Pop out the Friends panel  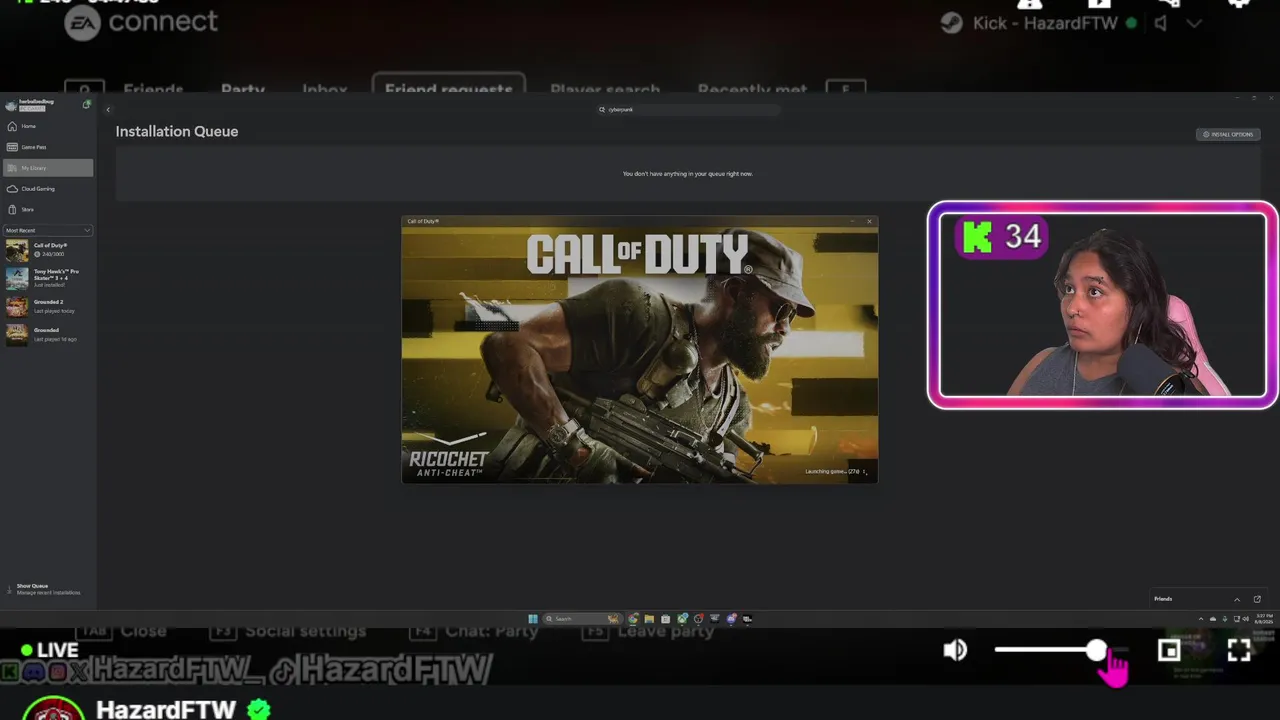pos(1257,599)
